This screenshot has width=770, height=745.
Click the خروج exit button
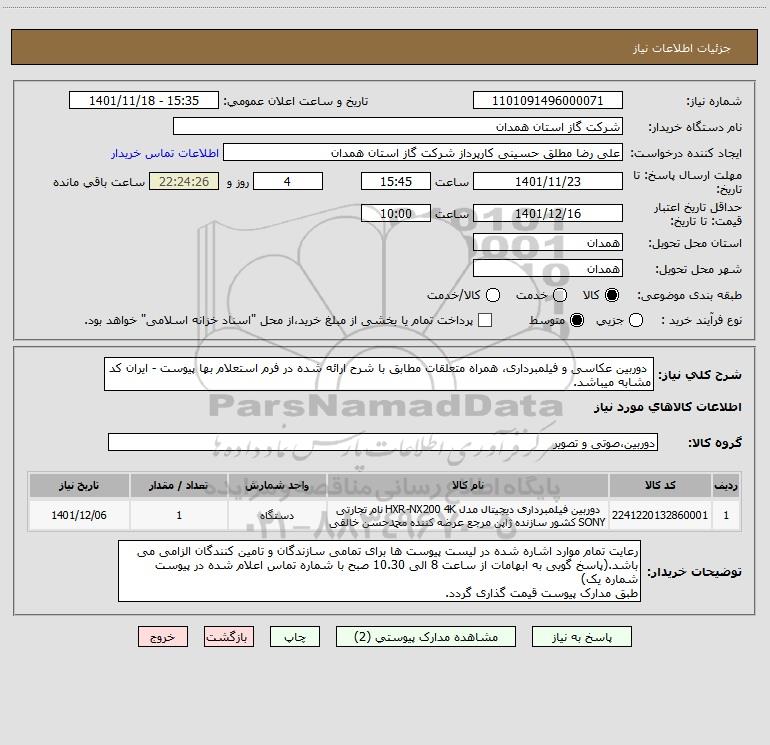coord(163,637)
